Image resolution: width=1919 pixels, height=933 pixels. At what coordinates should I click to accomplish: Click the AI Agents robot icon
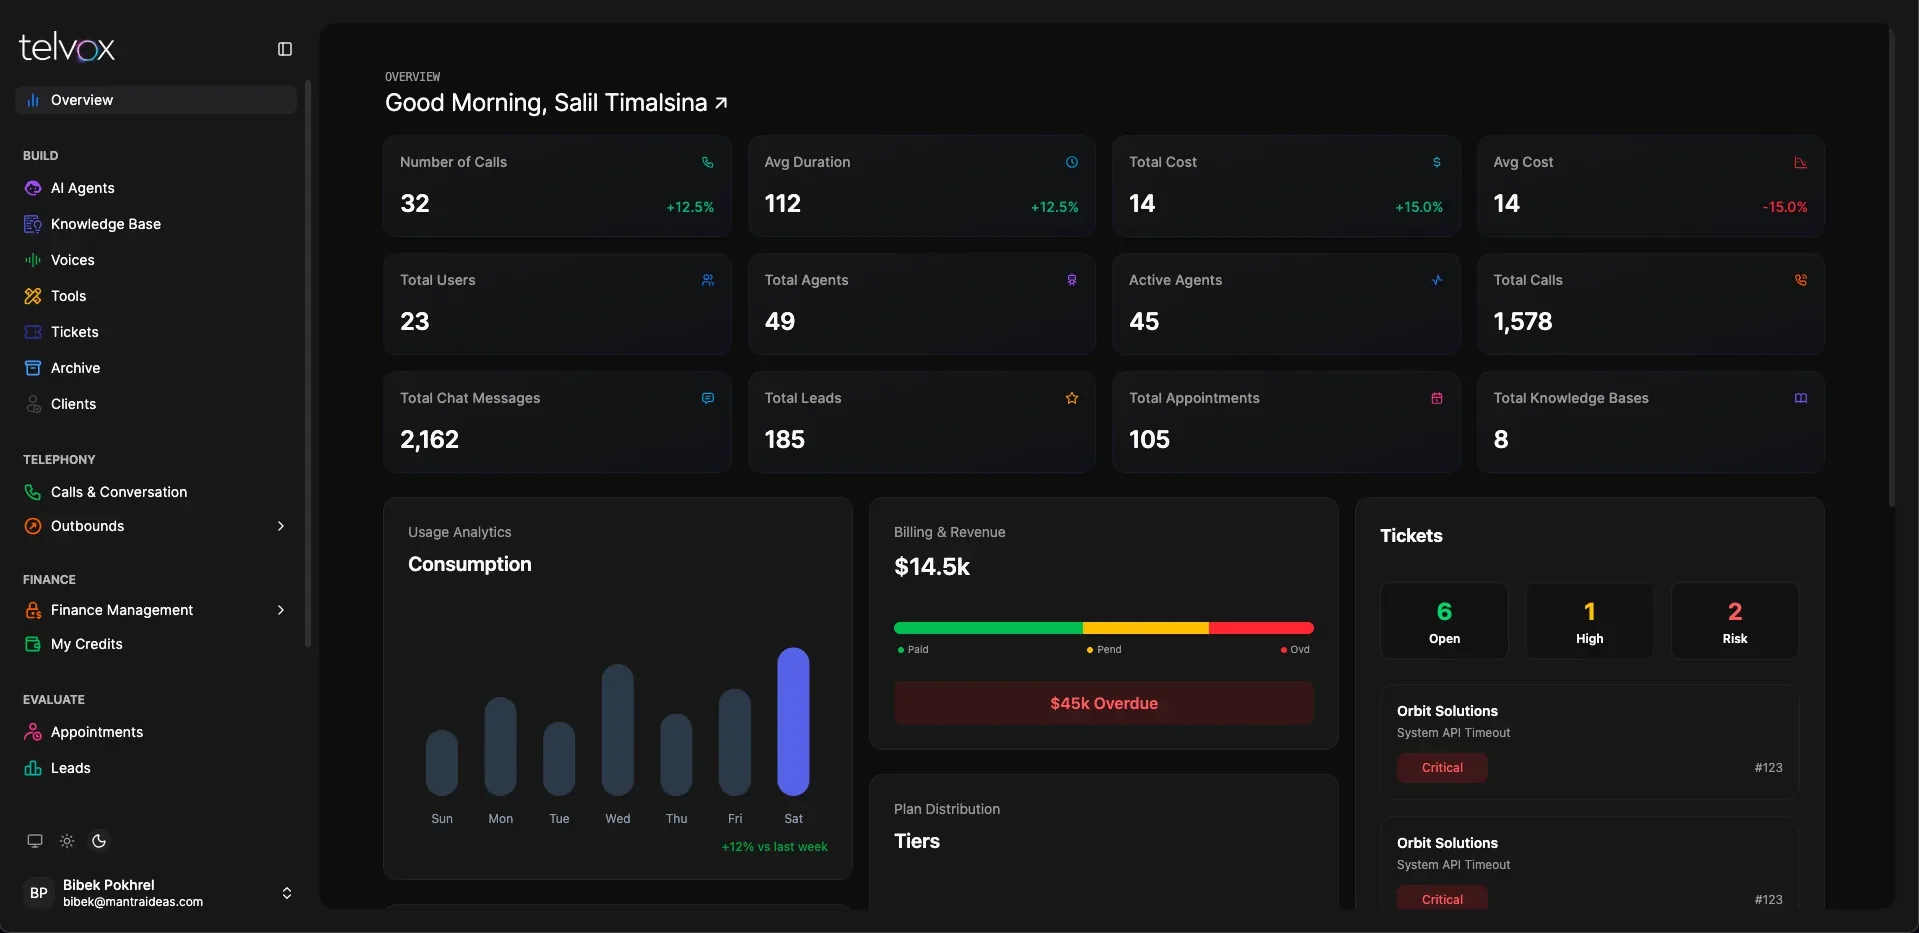[33, 188]
